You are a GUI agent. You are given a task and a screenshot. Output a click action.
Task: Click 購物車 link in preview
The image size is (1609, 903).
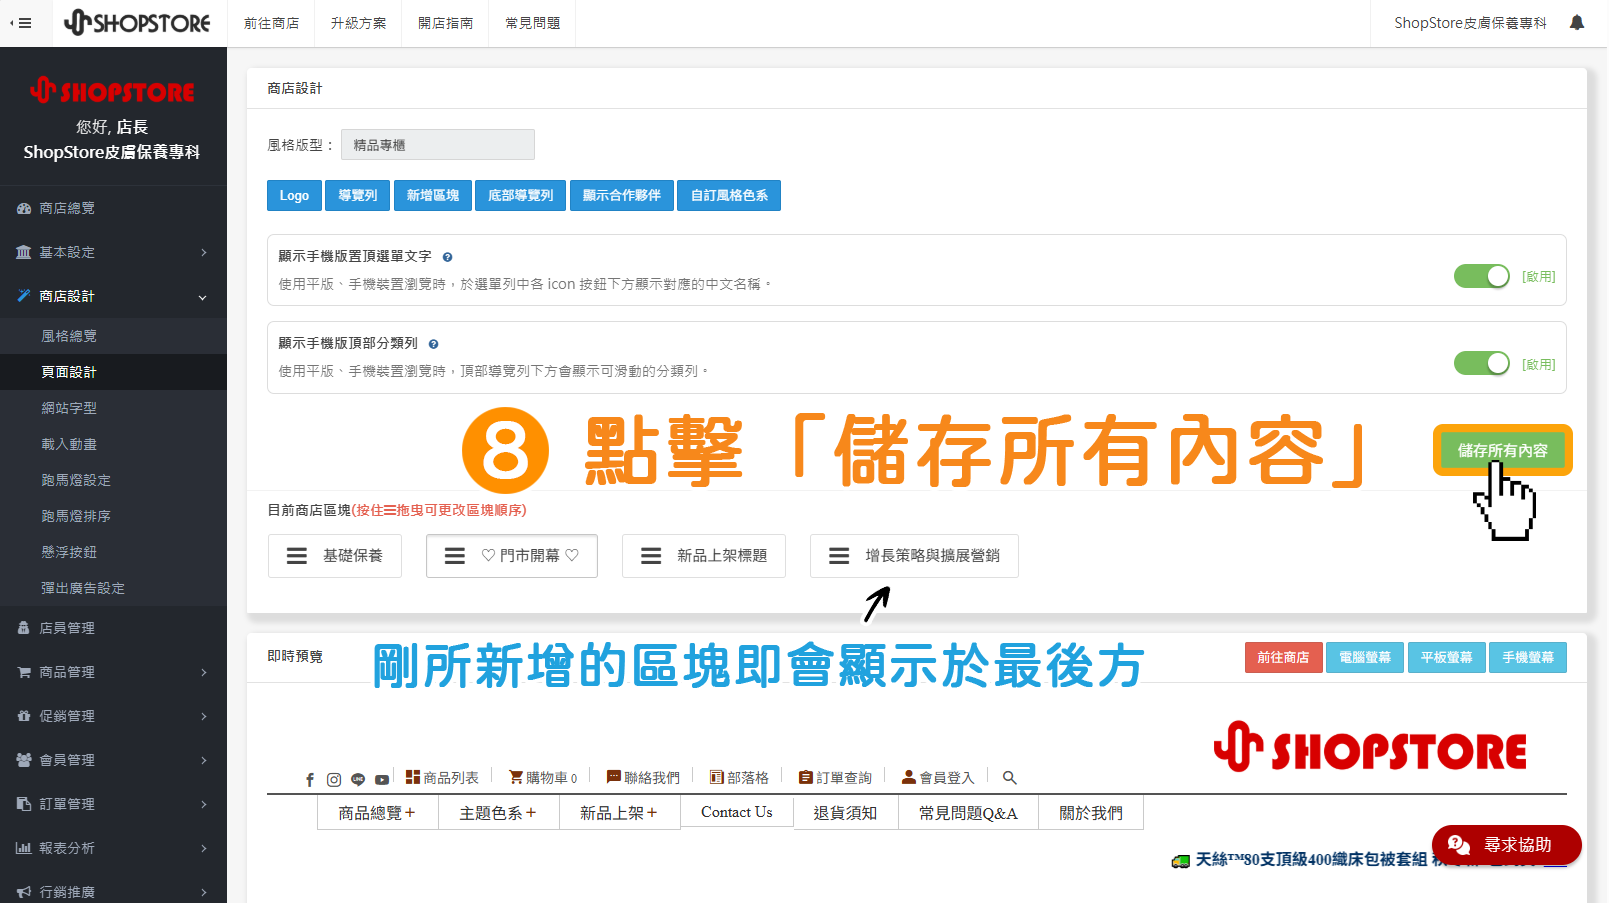tap(543, 777)
